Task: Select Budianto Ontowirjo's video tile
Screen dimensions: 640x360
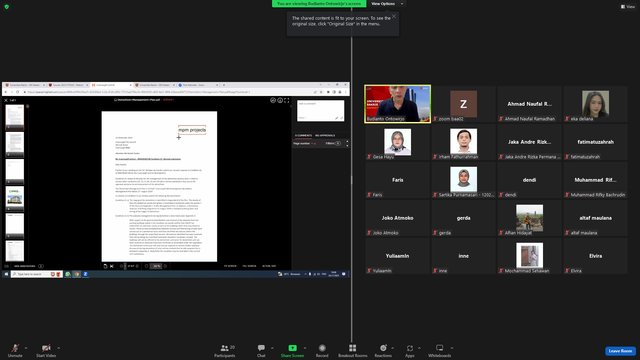Action: (398, 104)
